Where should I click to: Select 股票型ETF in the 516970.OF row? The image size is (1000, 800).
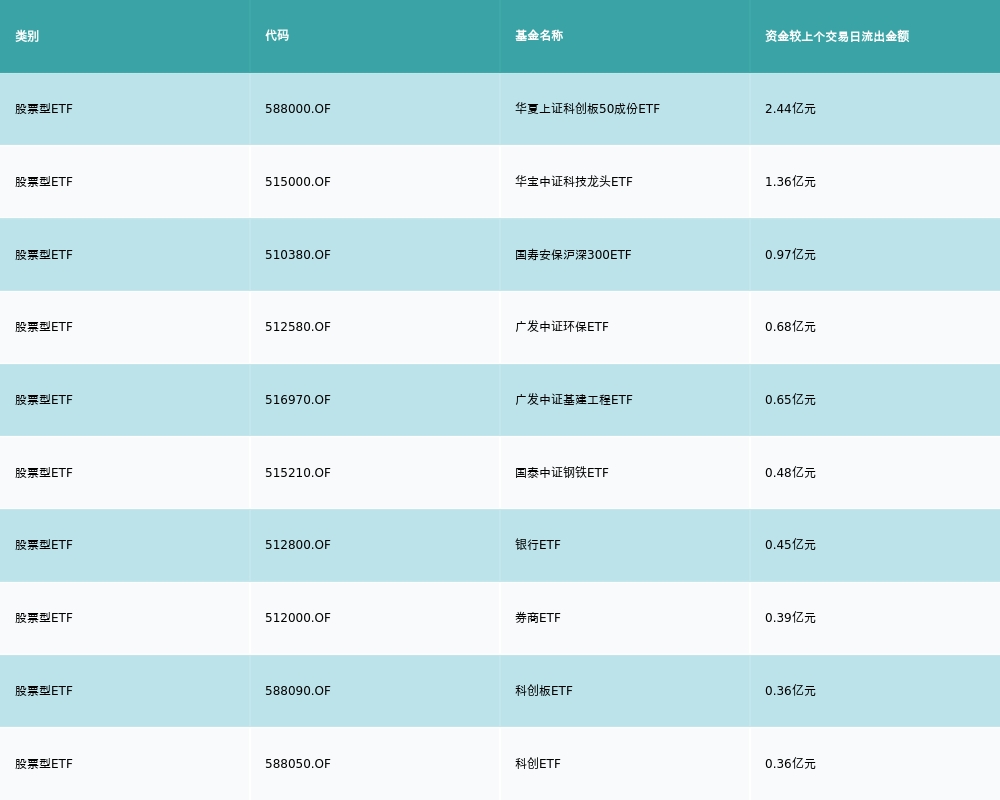pyautogui.click(x=44, y=400)
